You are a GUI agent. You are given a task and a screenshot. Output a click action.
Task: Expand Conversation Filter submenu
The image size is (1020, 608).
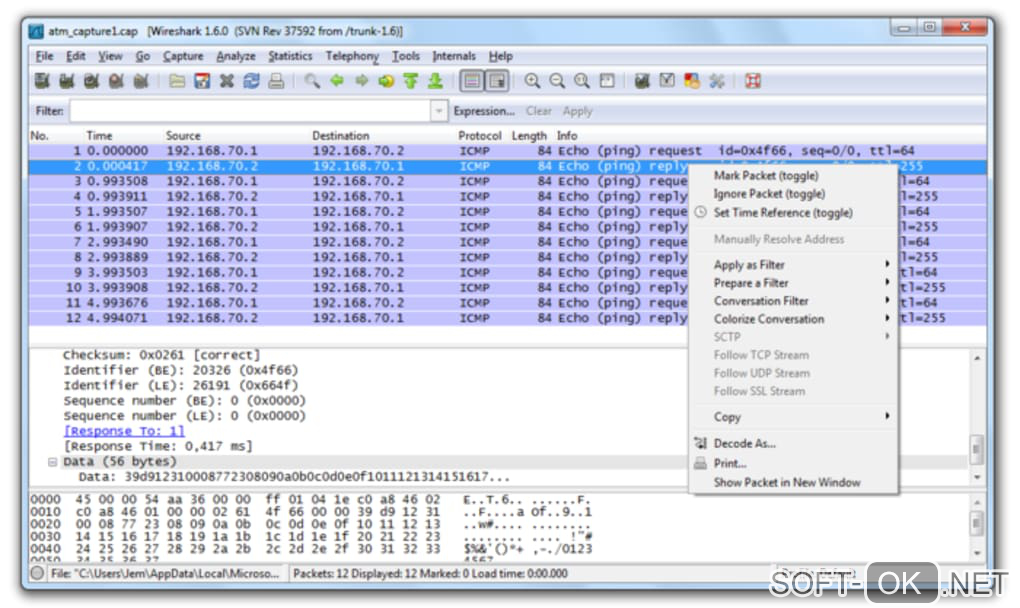[794, 301]
